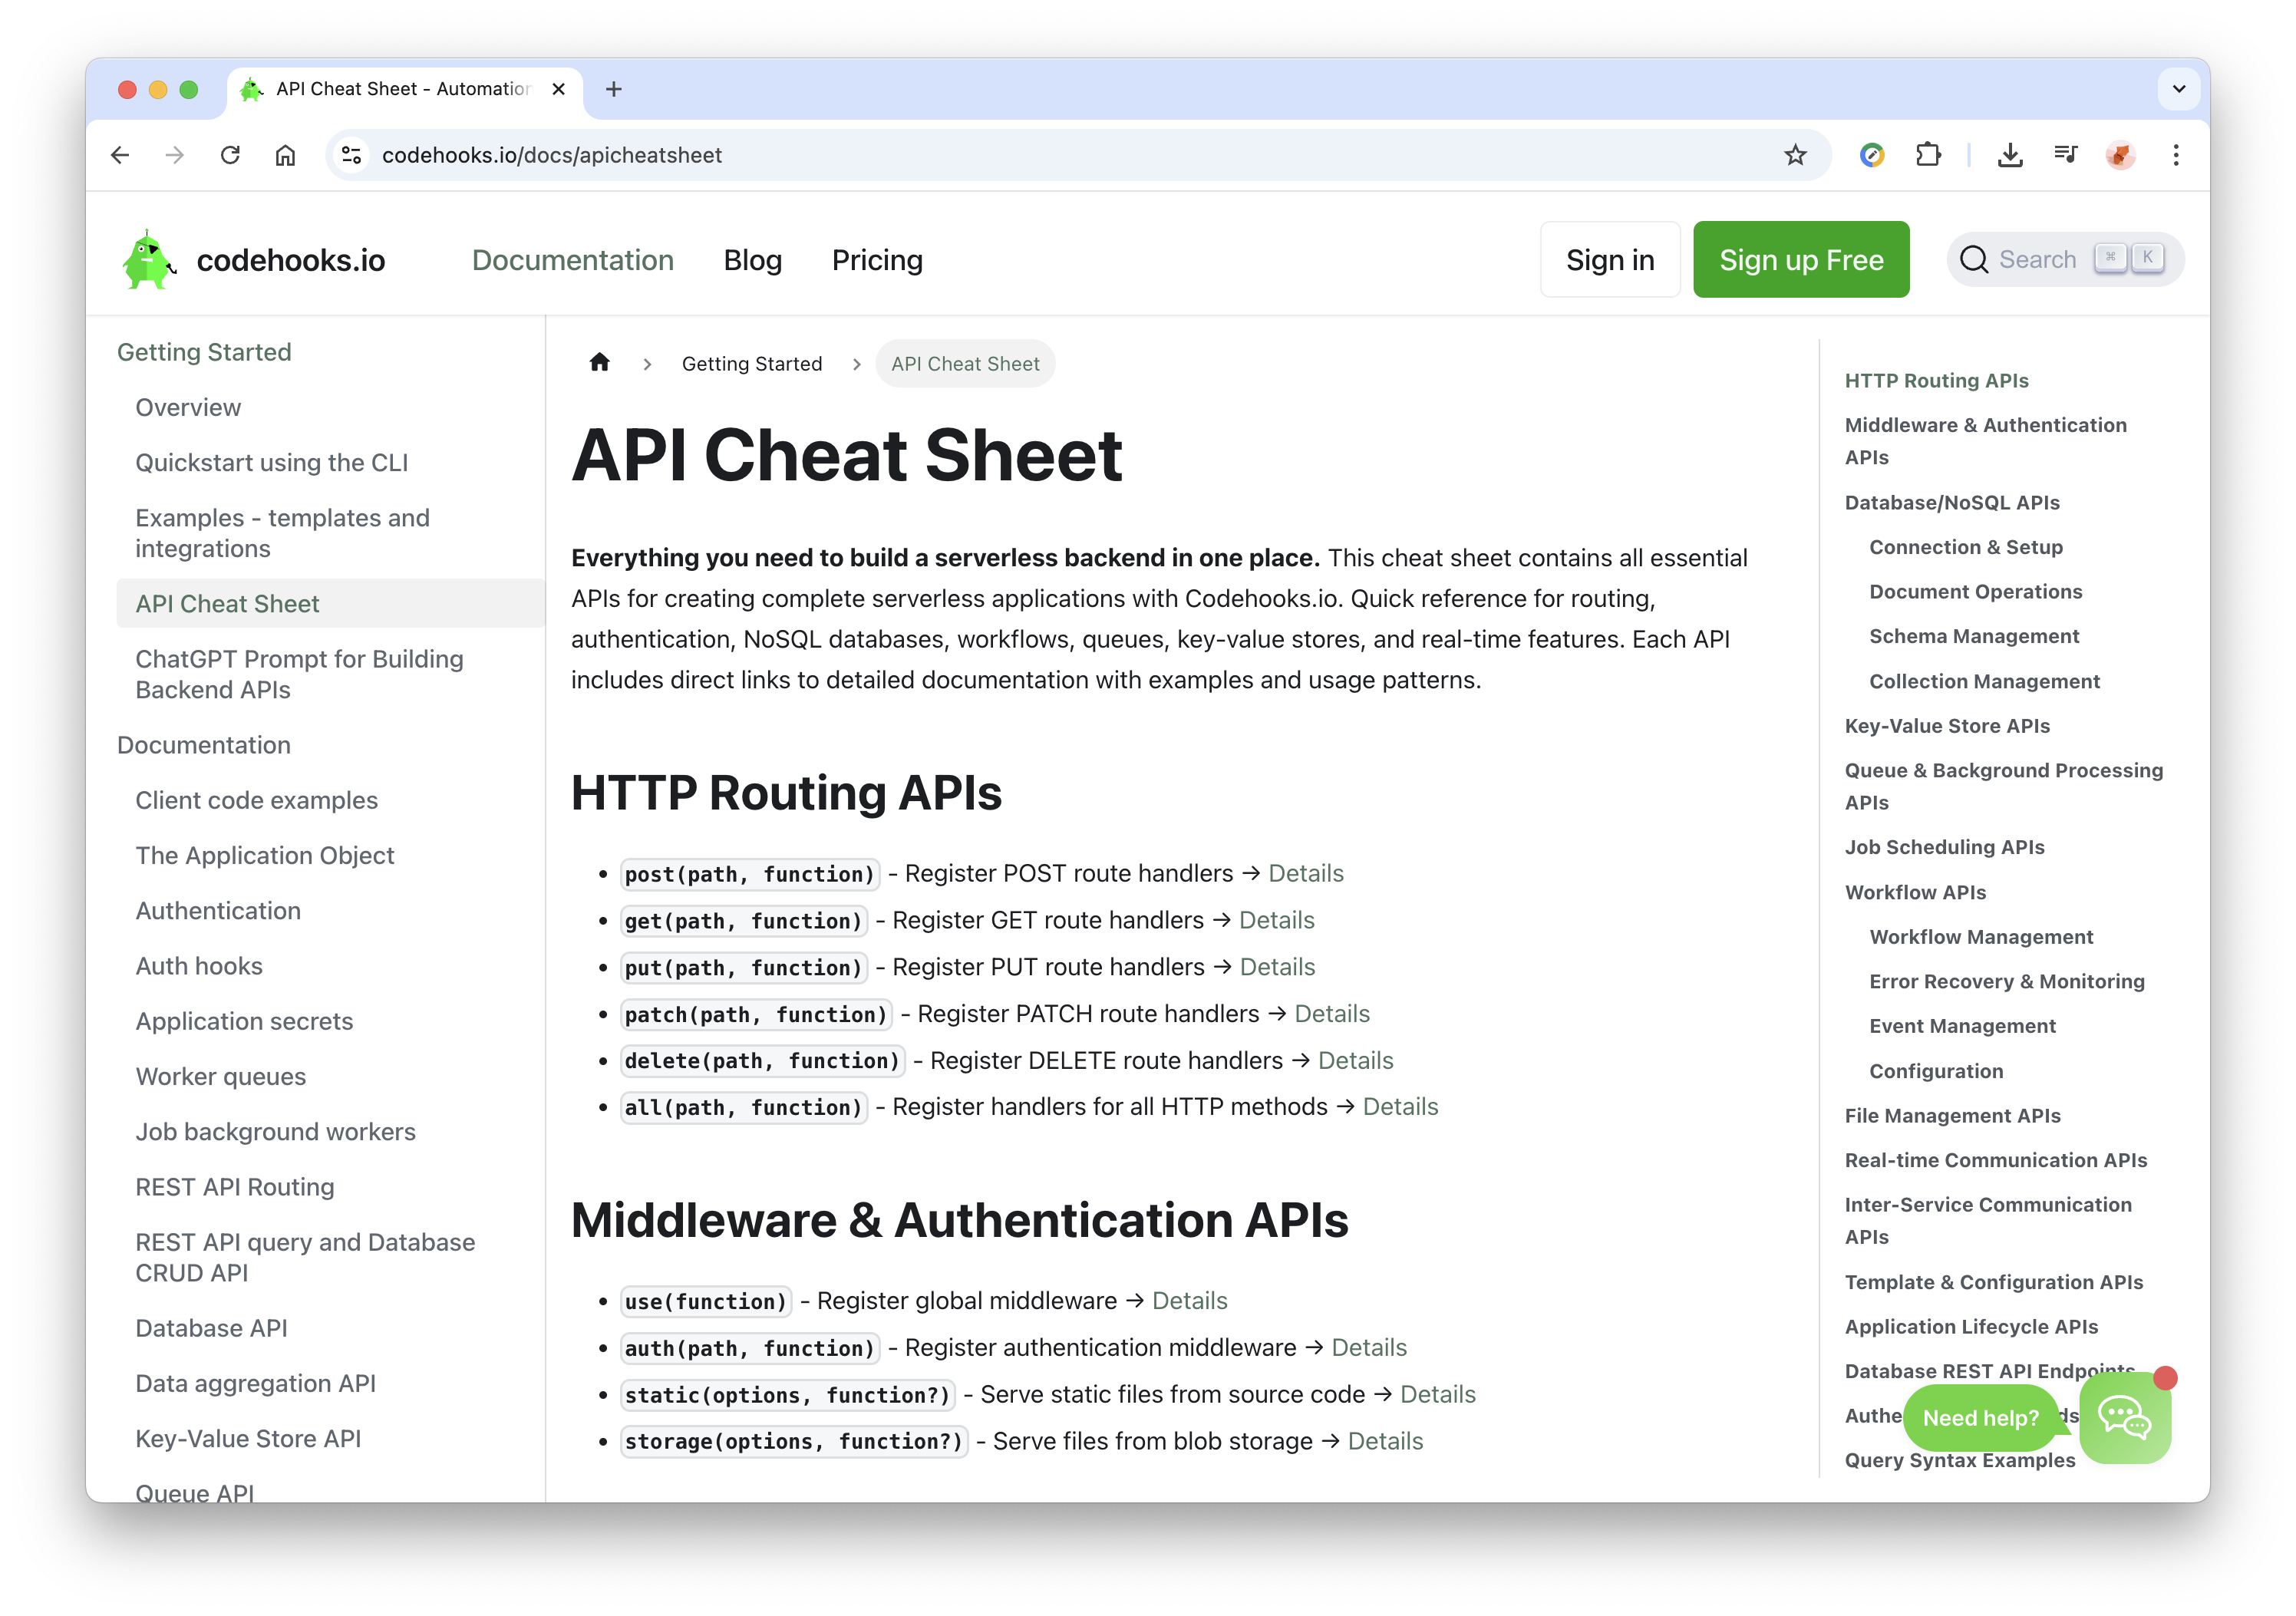Open media control icon in toolbar

[x=2065, y=155]
